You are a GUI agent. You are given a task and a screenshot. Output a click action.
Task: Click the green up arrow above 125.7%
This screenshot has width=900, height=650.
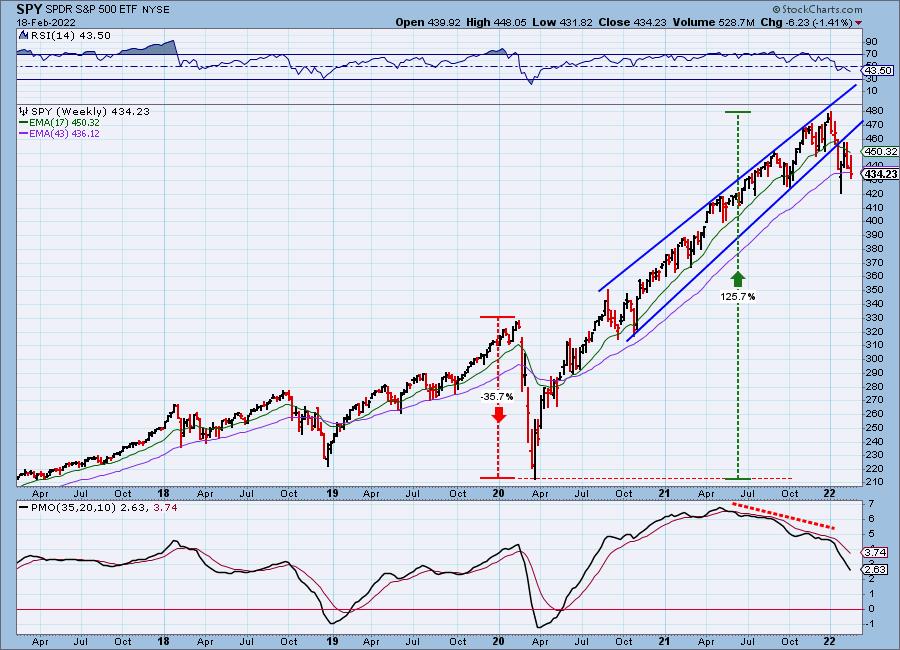(x=738, y=280)
